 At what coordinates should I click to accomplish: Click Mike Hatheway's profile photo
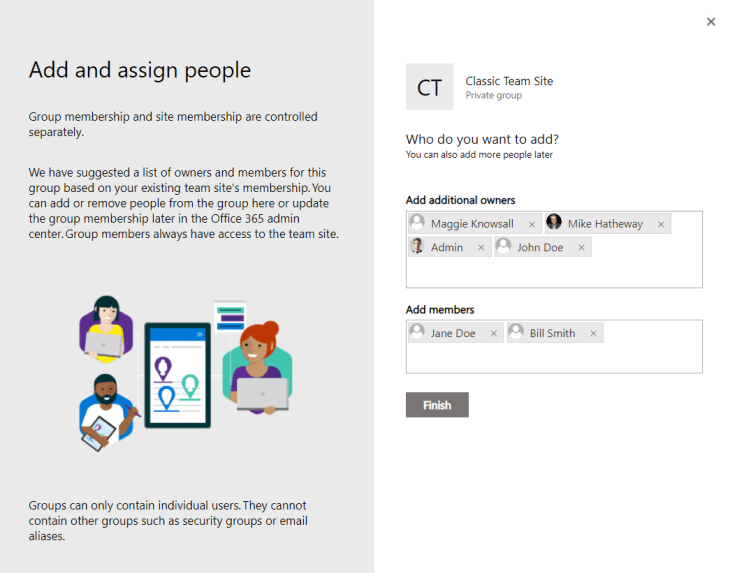pos(554,223)
